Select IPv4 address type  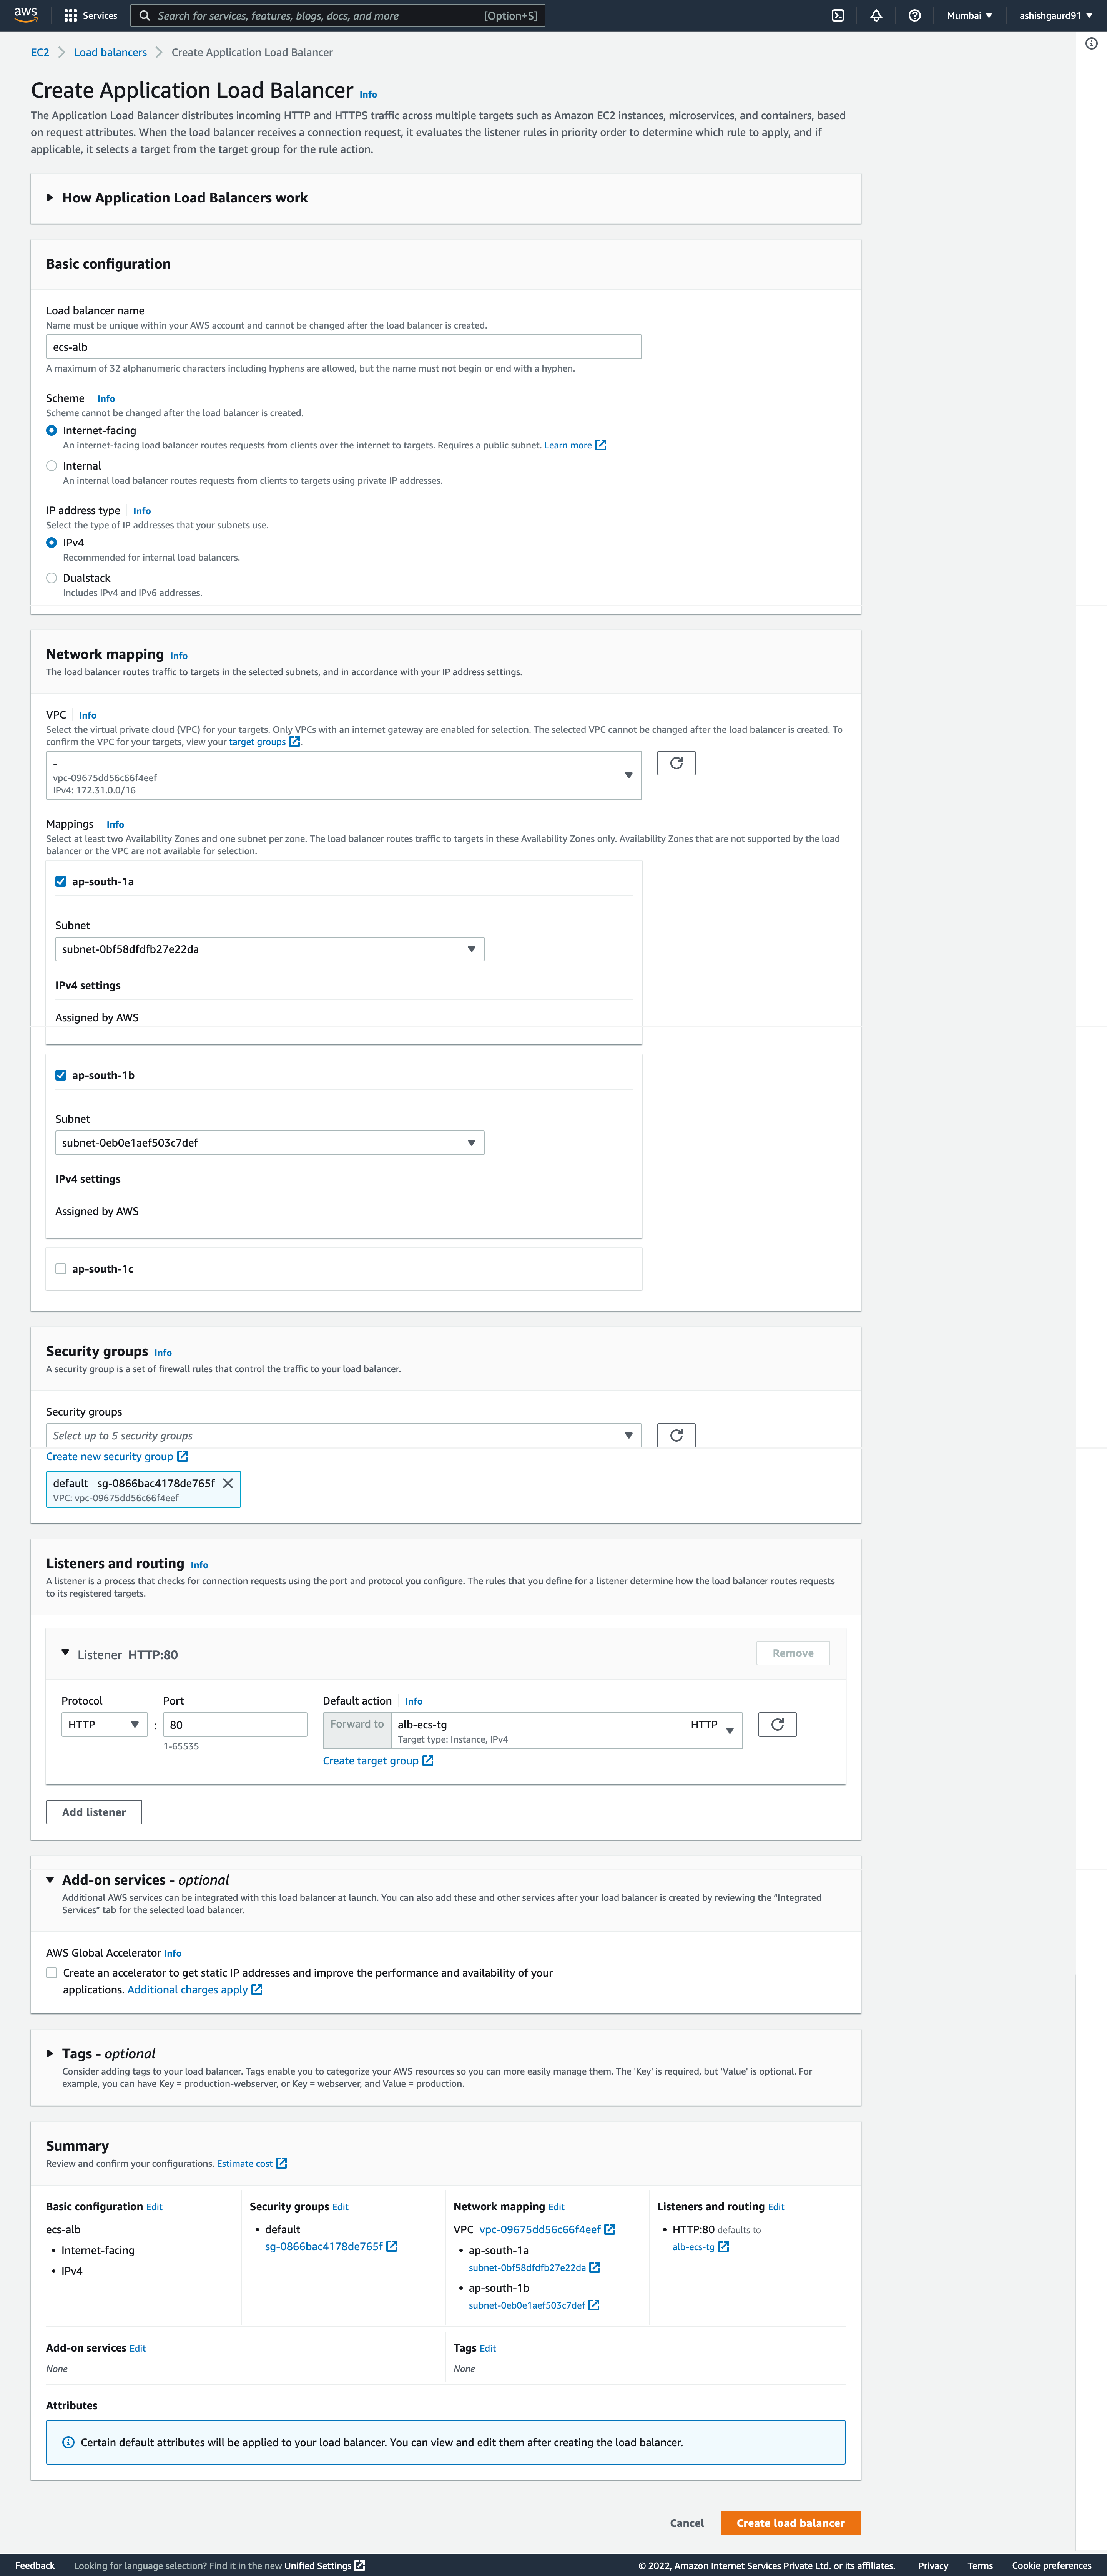51,542
